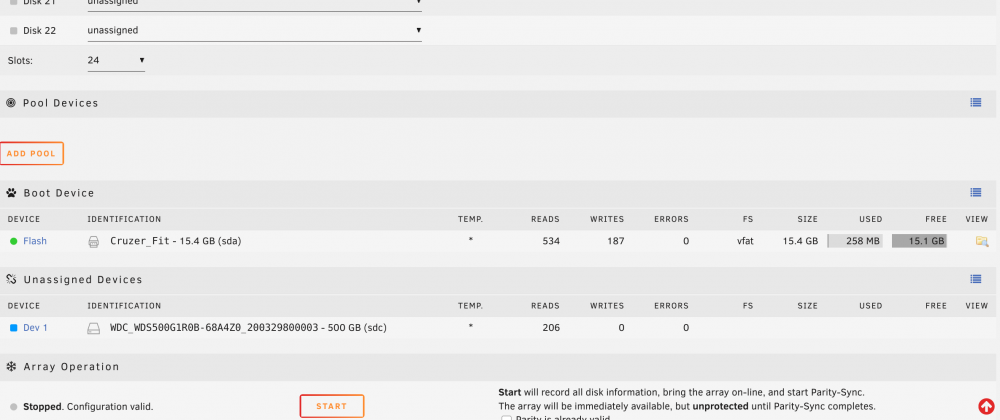Open the Dev 1 device link

pyautogui.click(x=36, y=328)
